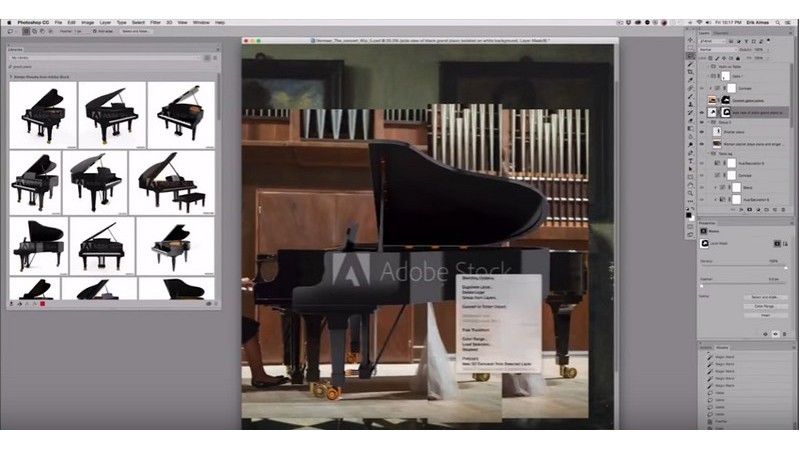Expand the Violin on Table layer group
The width and height of the screenshot is (800, 450).
708,66
